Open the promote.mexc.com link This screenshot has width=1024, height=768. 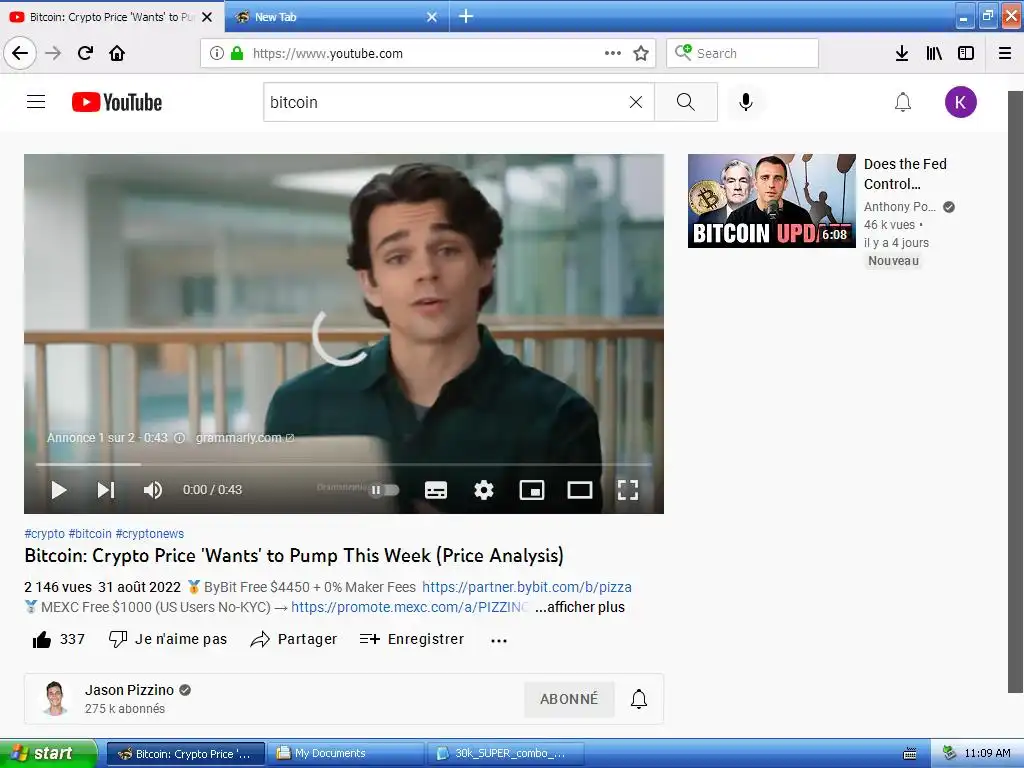409,607
